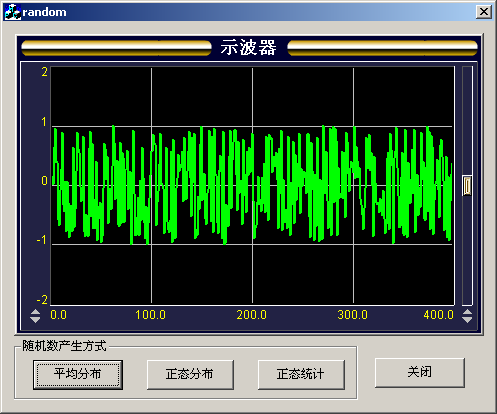This screenshot has width=497, height=414.
Task: Click the 示波器 title label
Action: [x=249, y=47]
